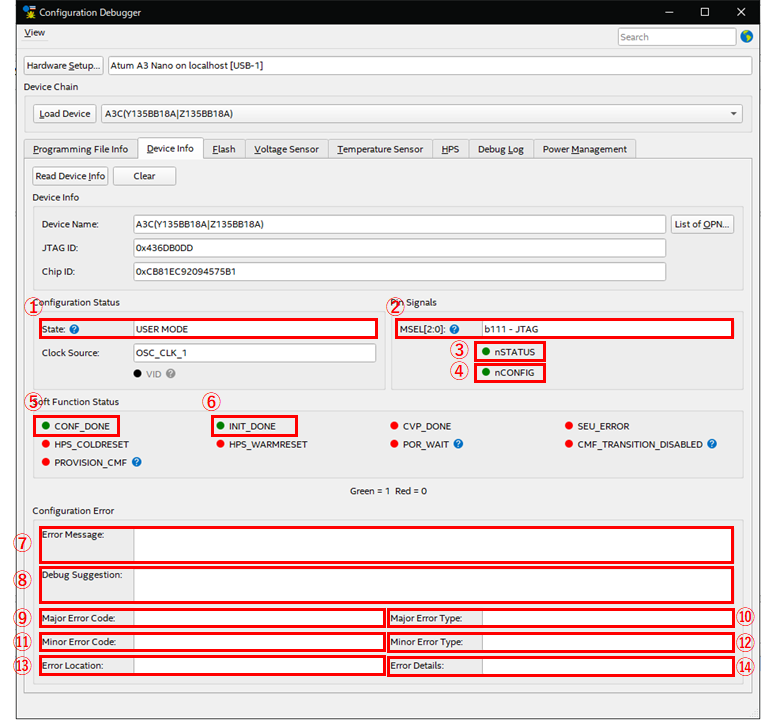Screen dimensions: 768x720
Task: Click into the Search field
Action: tap(676, 37)
